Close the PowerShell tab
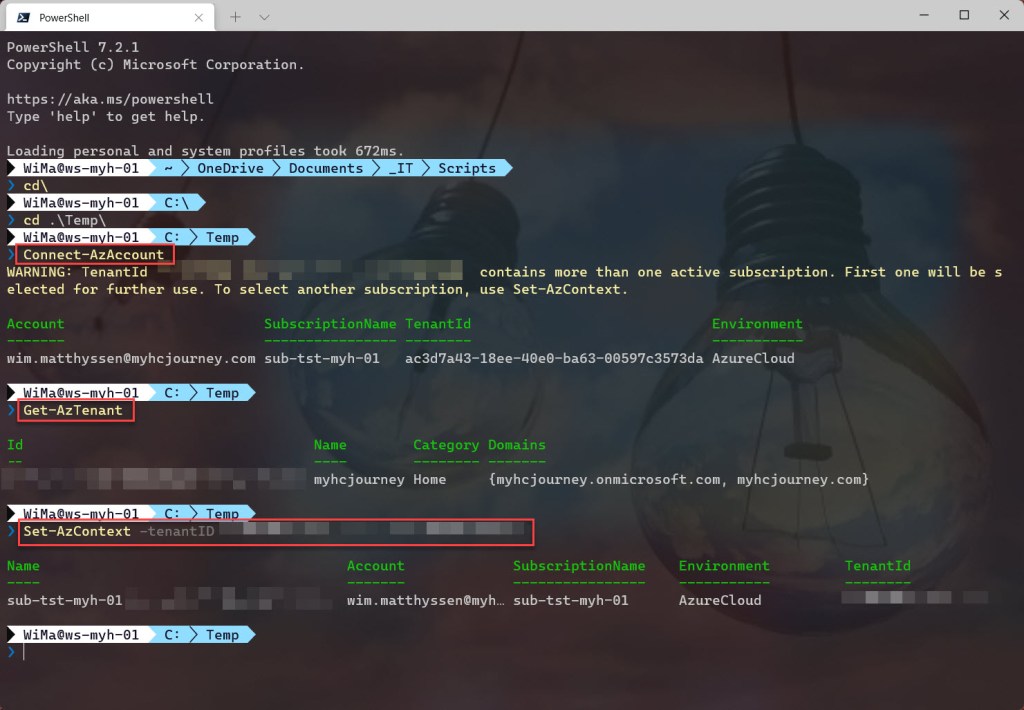The image size is (1024, 710). 199,17
